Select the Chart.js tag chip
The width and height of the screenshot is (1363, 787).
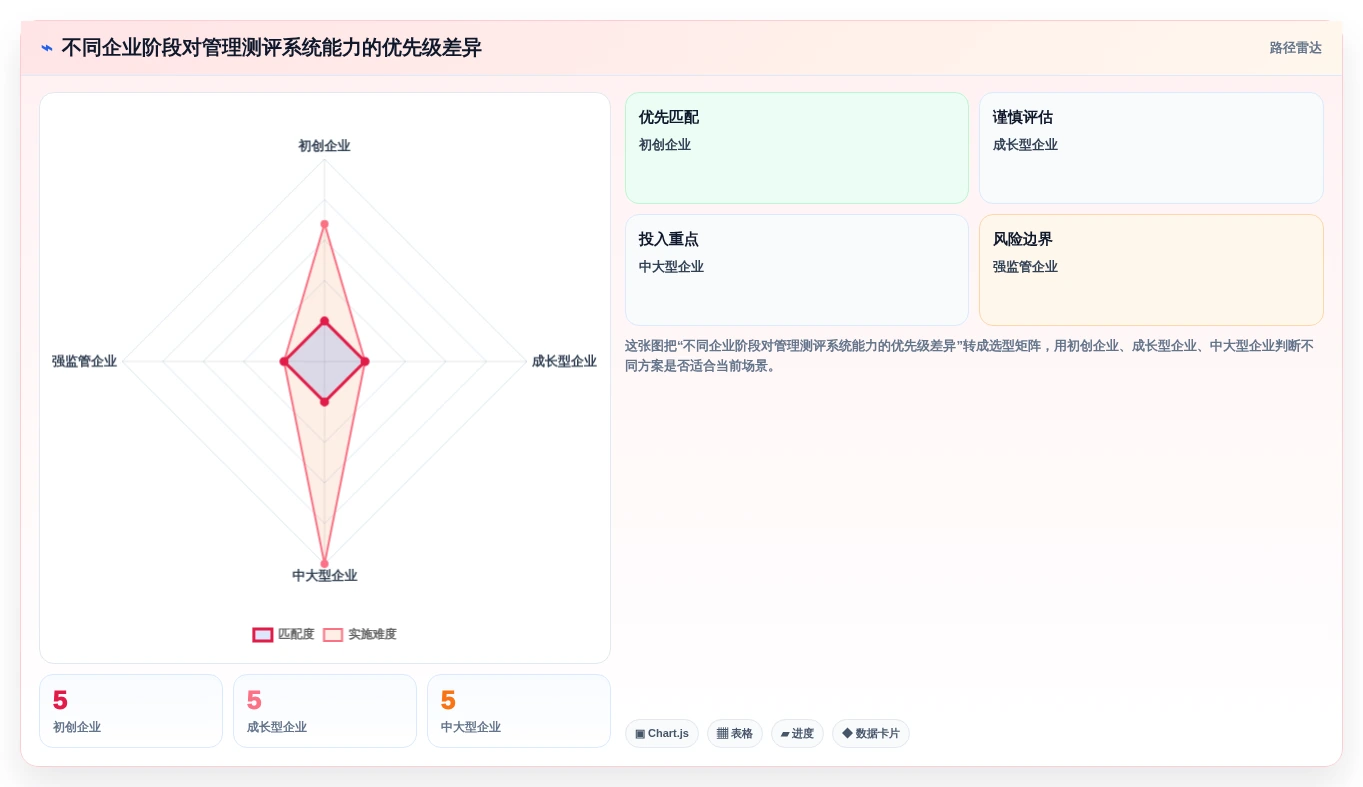coord(662,734)
